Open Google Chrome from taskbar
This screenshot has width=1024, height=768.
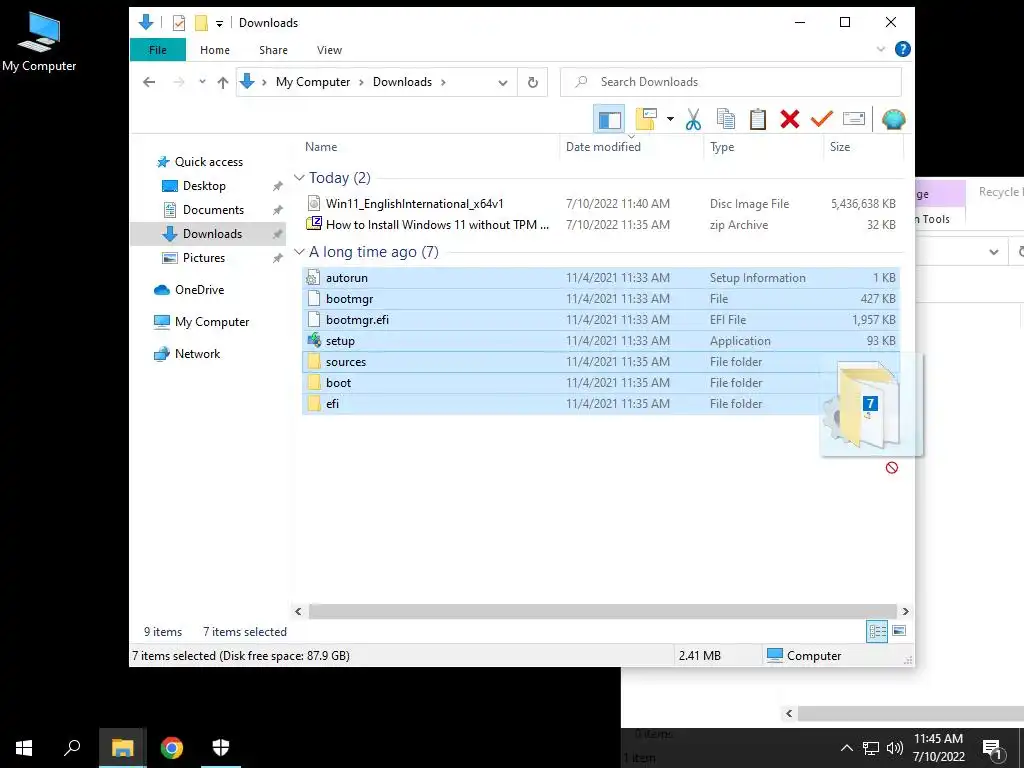coord(172,748)
